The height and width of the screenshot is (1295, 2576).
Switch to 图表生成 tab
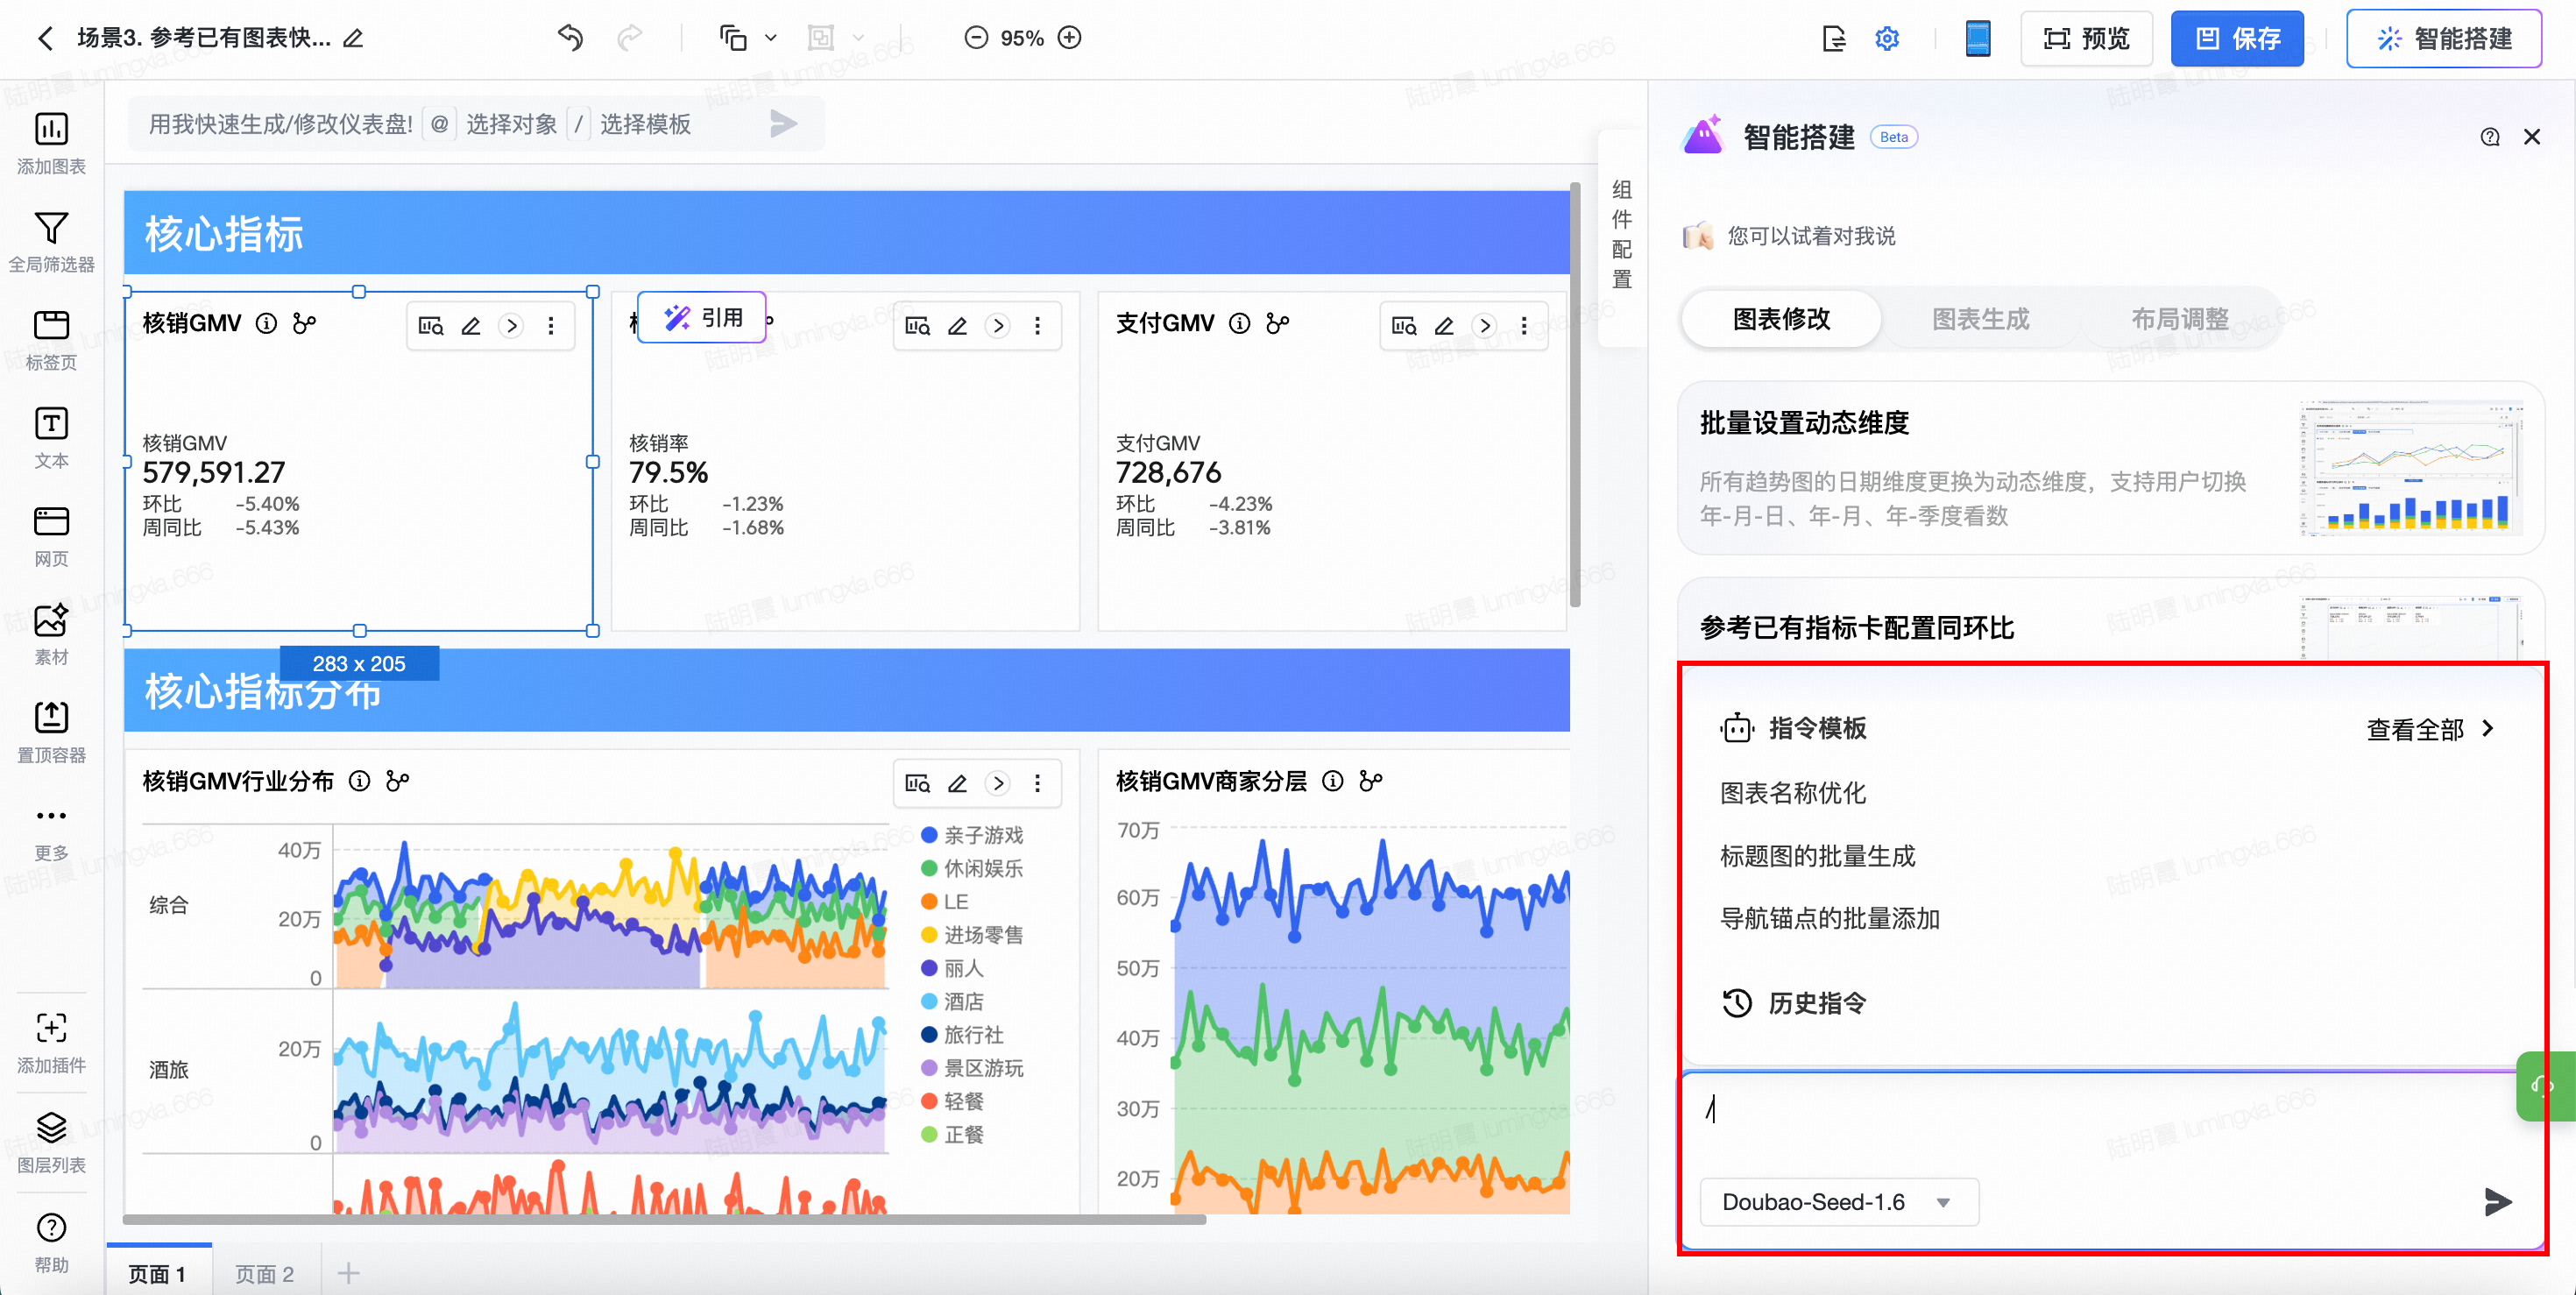(x=1980, y=319)
